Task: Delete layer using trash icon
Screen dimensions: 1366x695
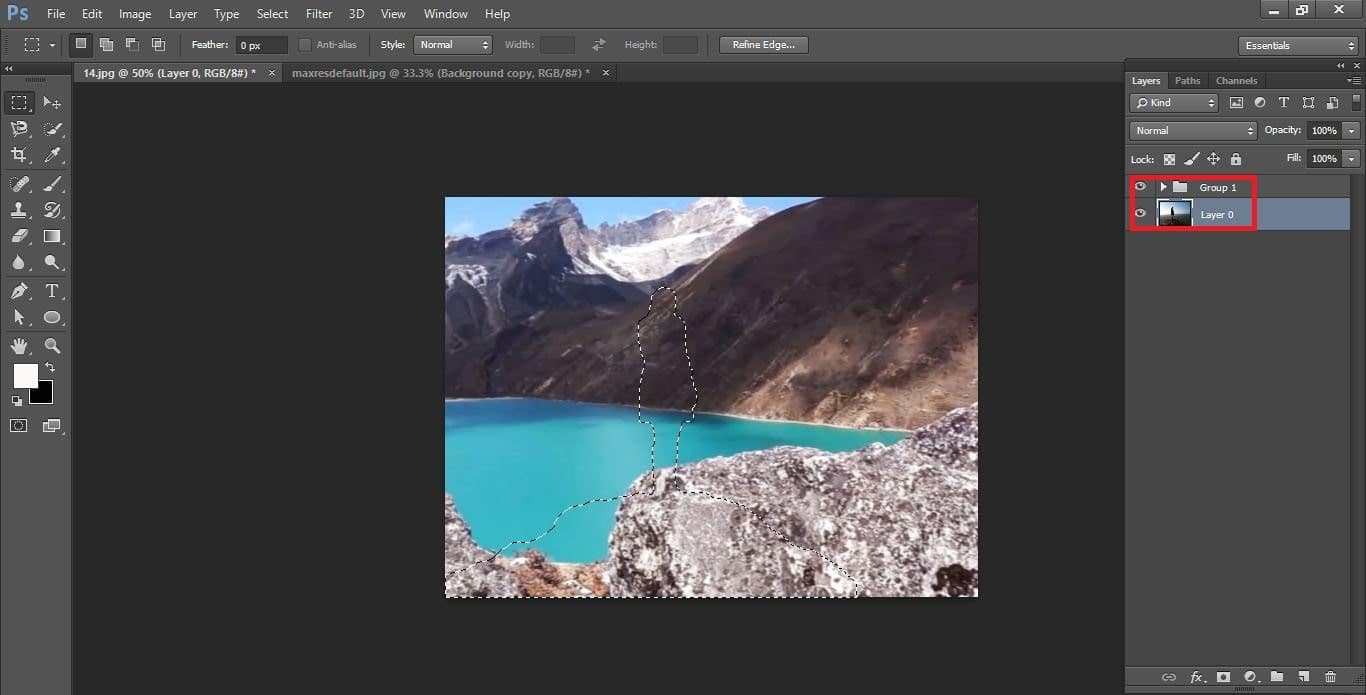Action: tap(1333, 677)
